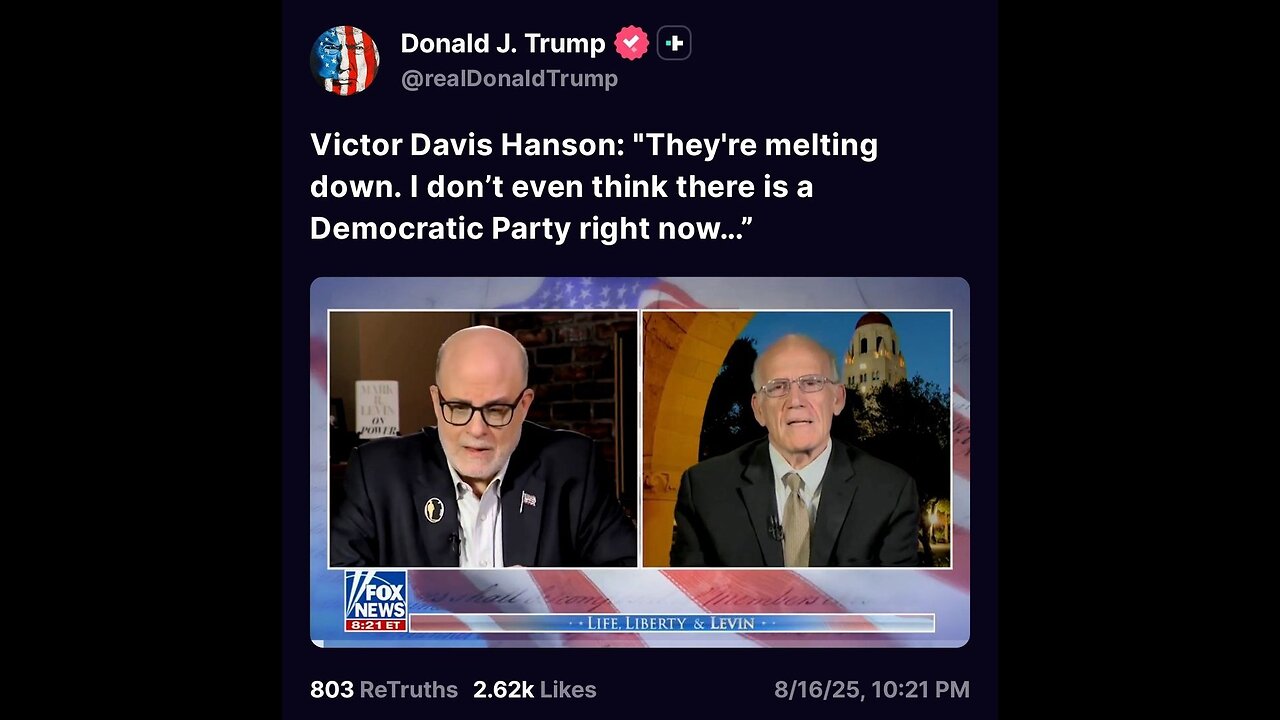Click the 8:21 ET time badge

(x=376, y=625)
